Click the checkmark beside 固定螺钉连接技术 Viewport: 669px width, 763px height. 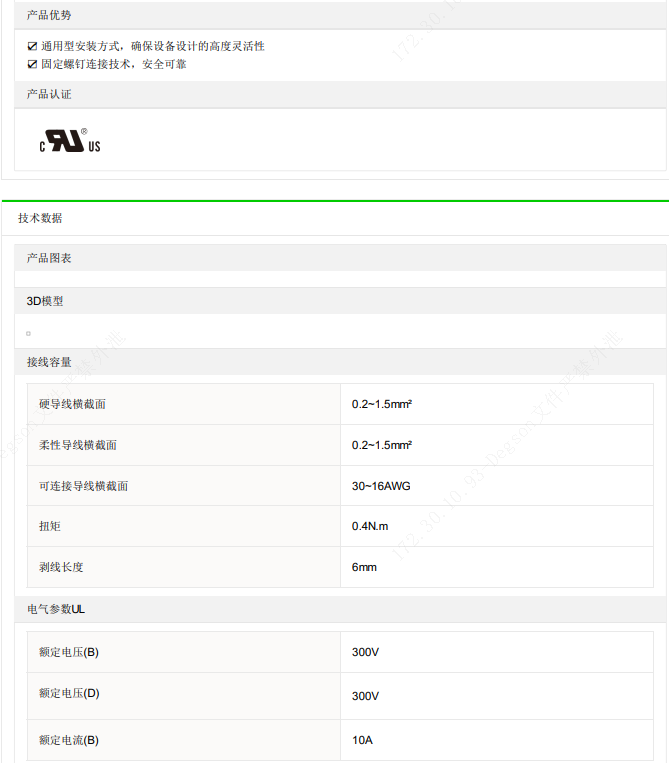tap(32, 64)
